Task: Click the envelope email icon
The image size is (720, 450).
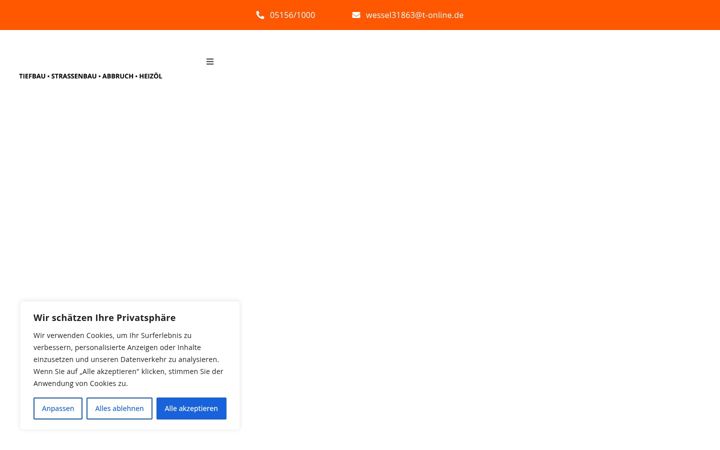Action: tap(356, 15)
